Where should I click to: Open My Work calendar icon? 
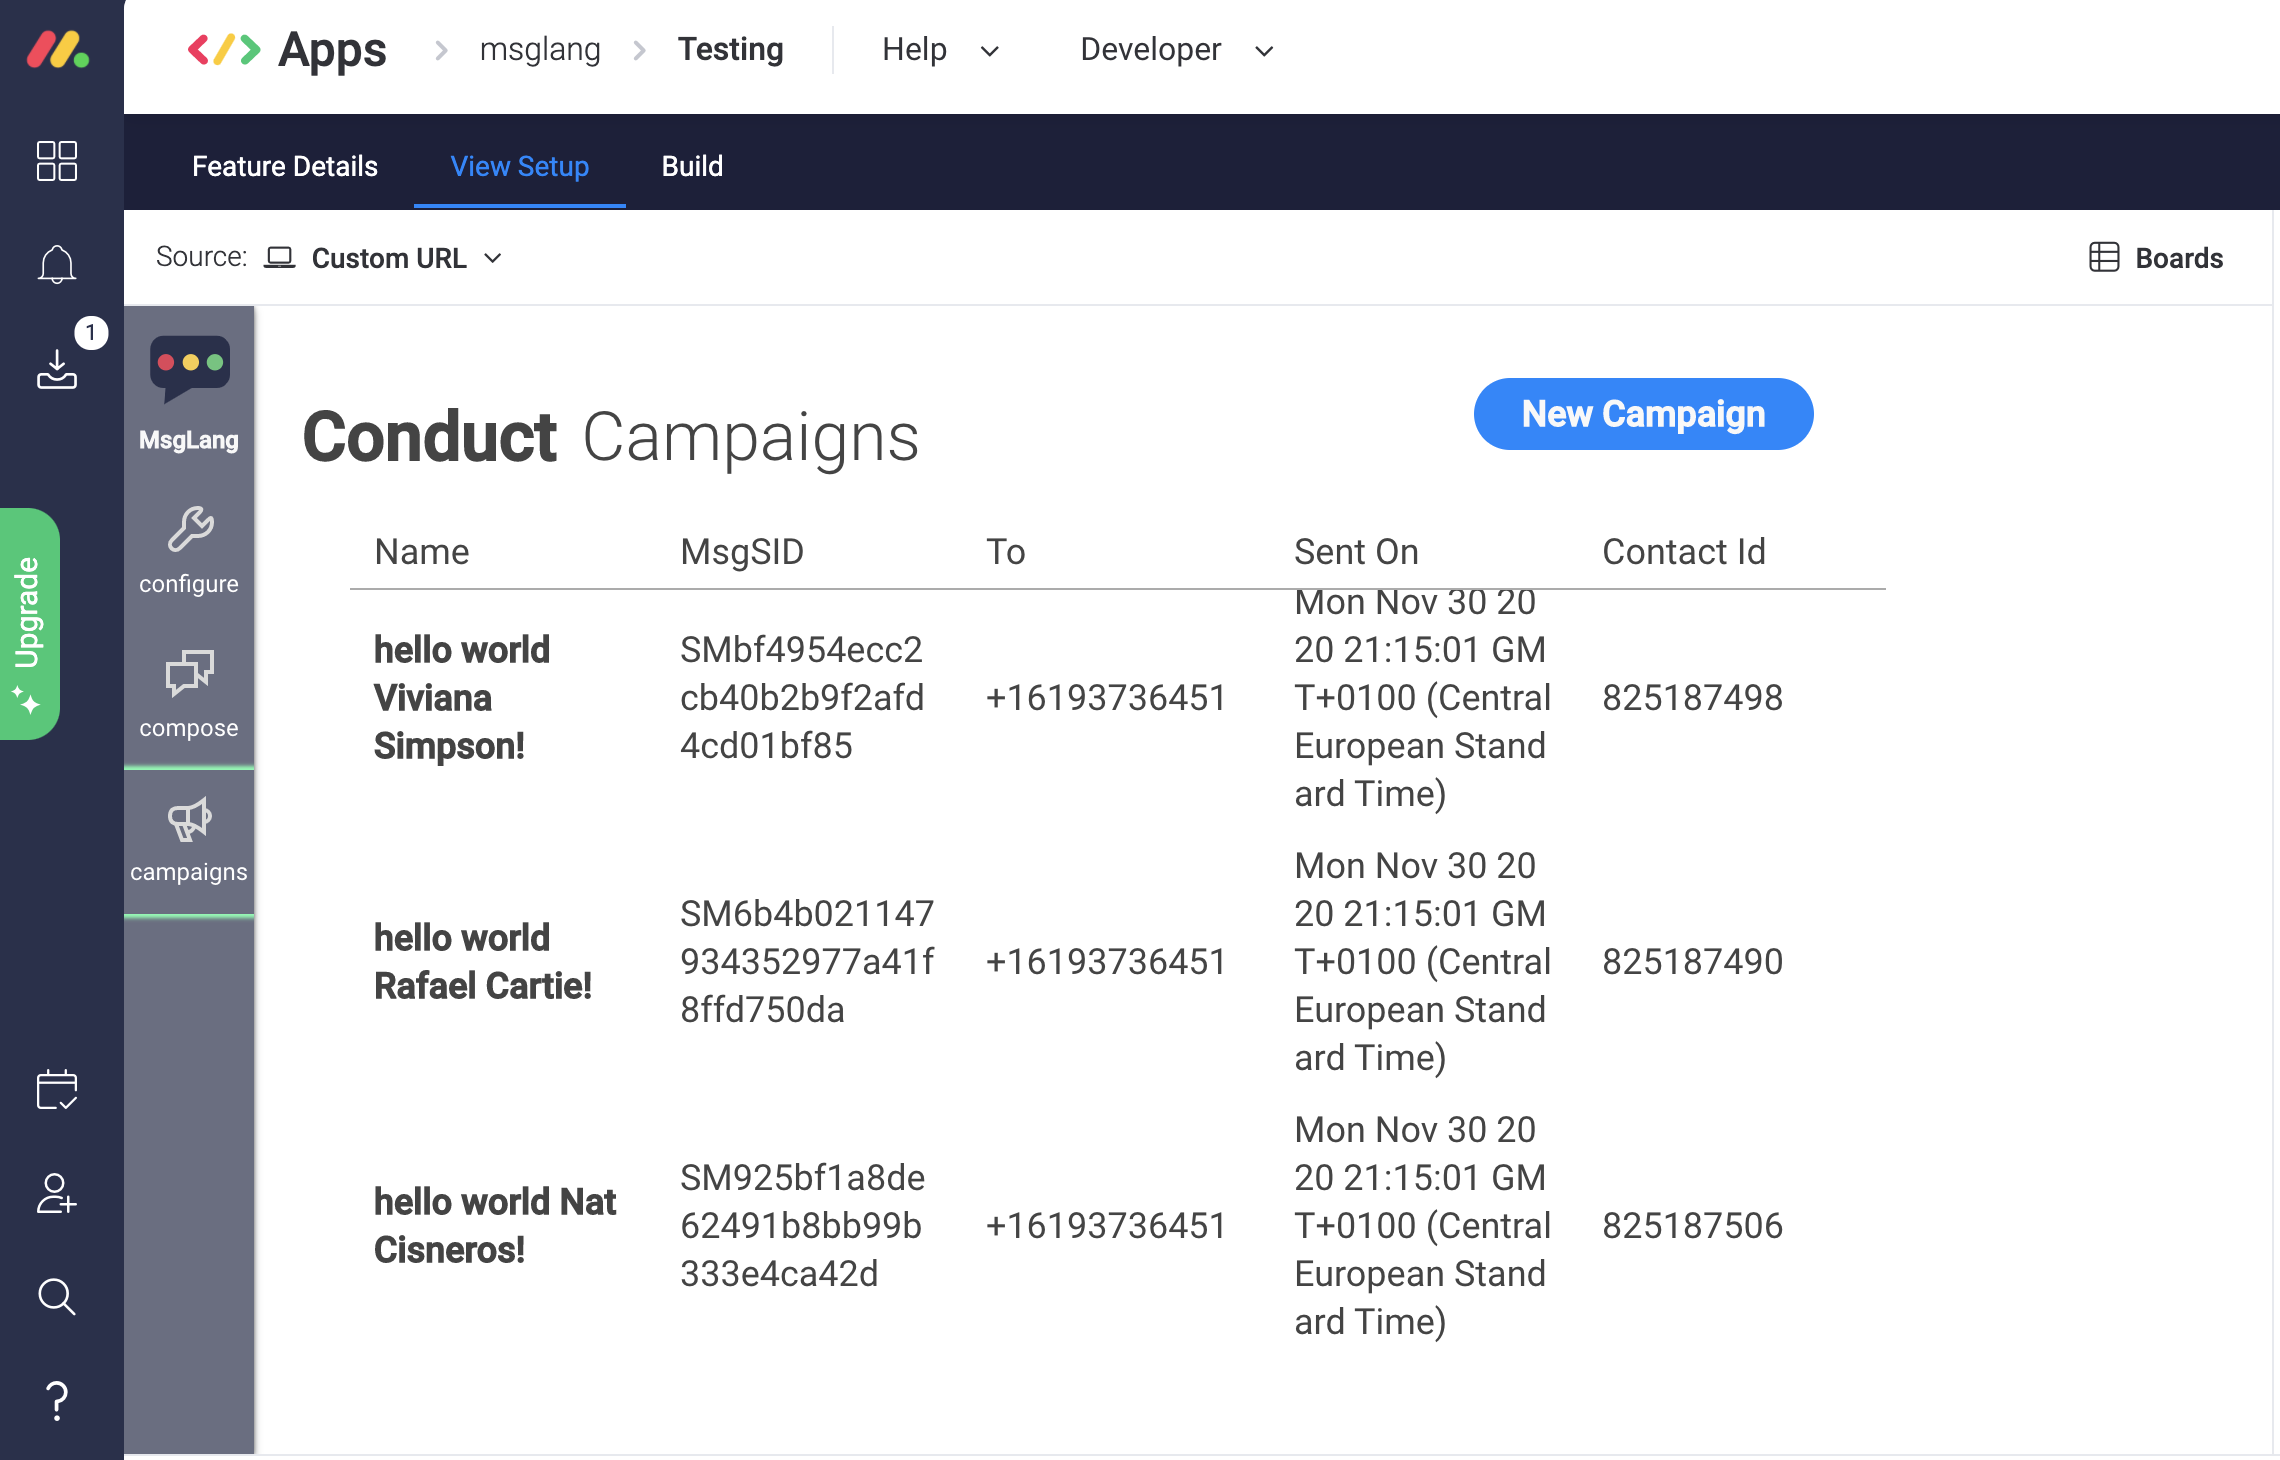point(57,1090)
